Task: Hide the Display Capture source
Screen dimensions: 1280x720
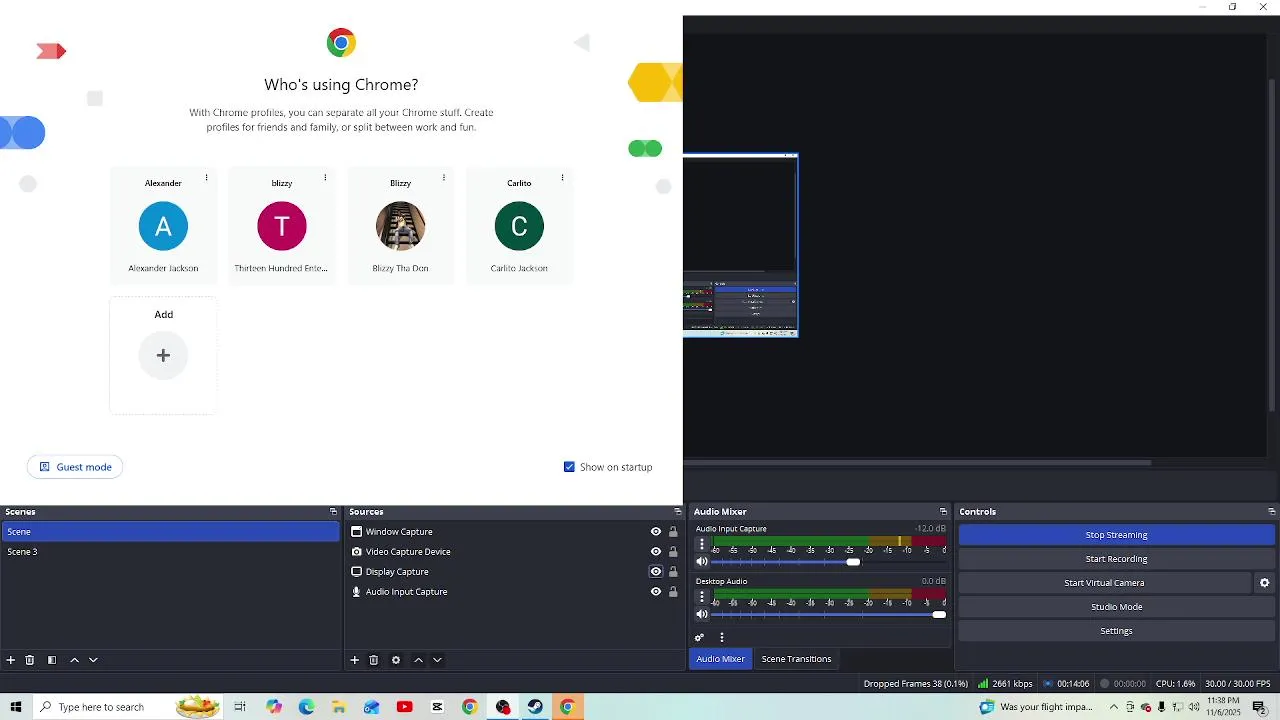Action: coord(656,572)
